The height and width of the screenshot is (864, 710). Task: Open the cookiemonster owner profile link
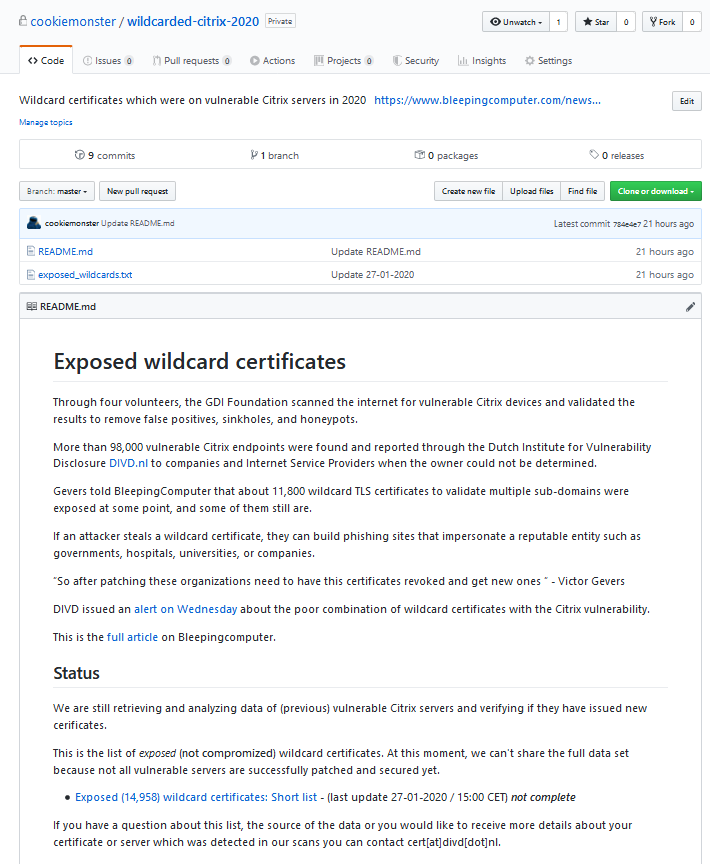click(73, 21)
